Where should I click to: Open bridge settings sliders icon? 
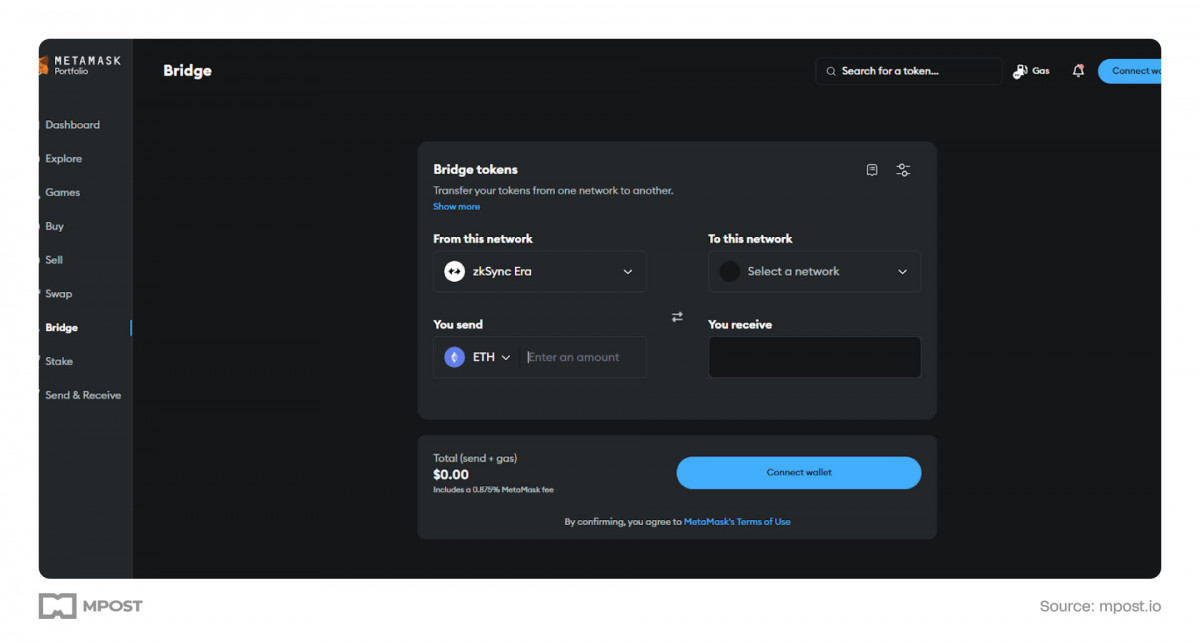[x=903, y=170]
